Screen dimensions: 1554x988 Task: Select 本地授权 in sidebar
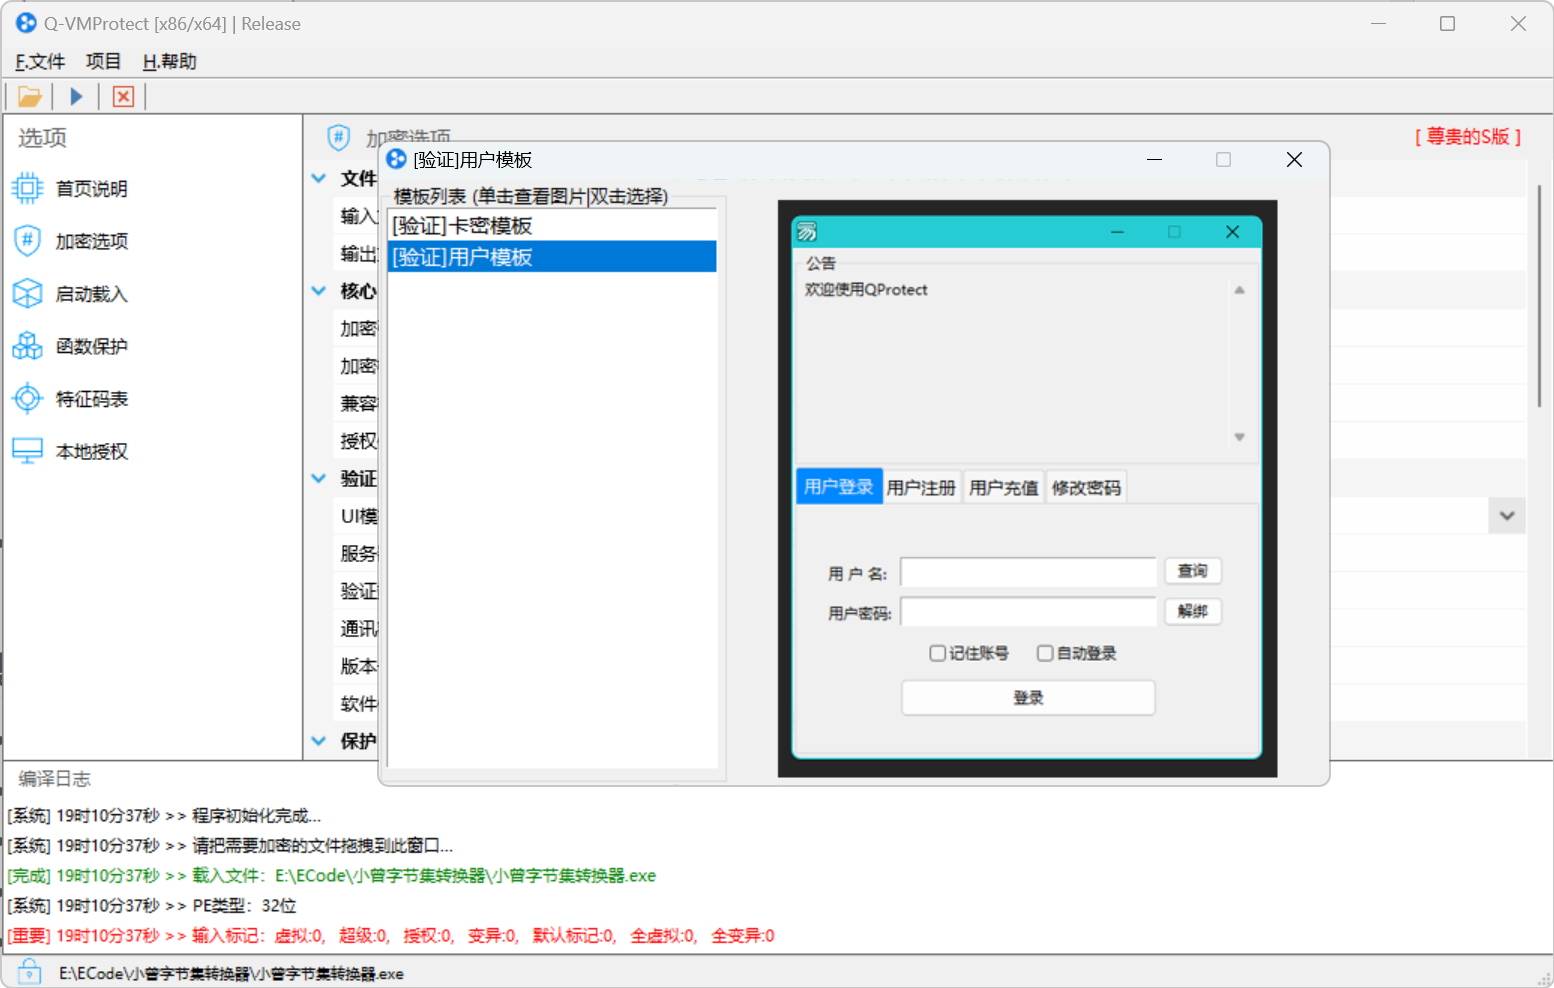90,450
